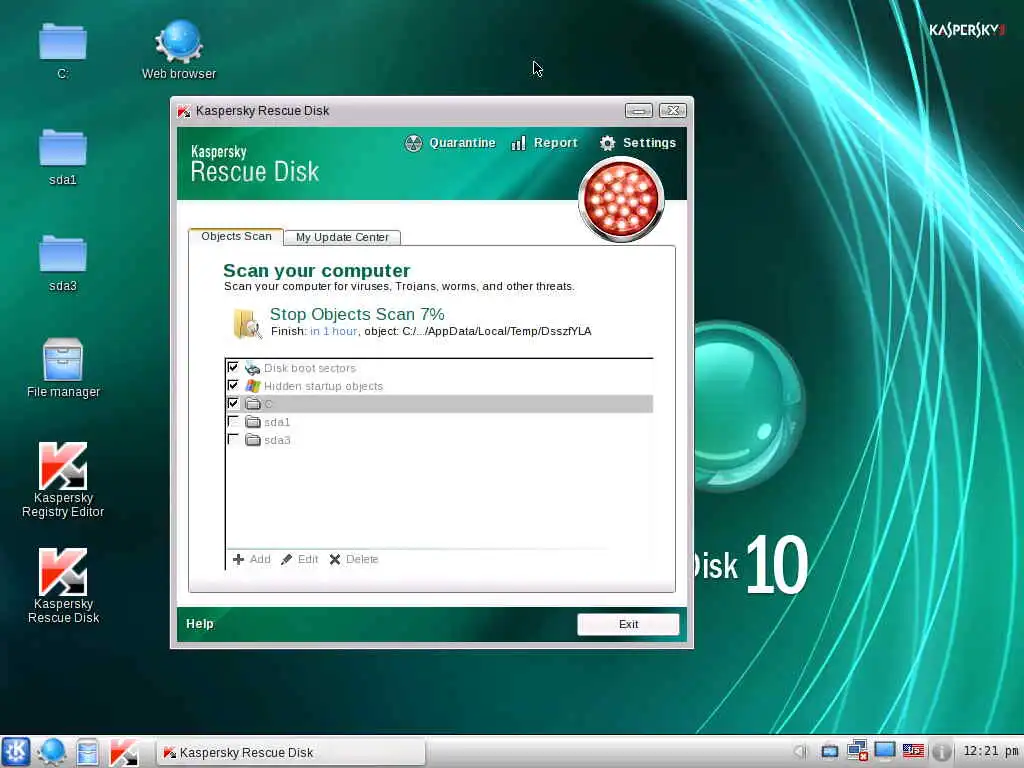Select the sda3 list row text

coord(277,440)
